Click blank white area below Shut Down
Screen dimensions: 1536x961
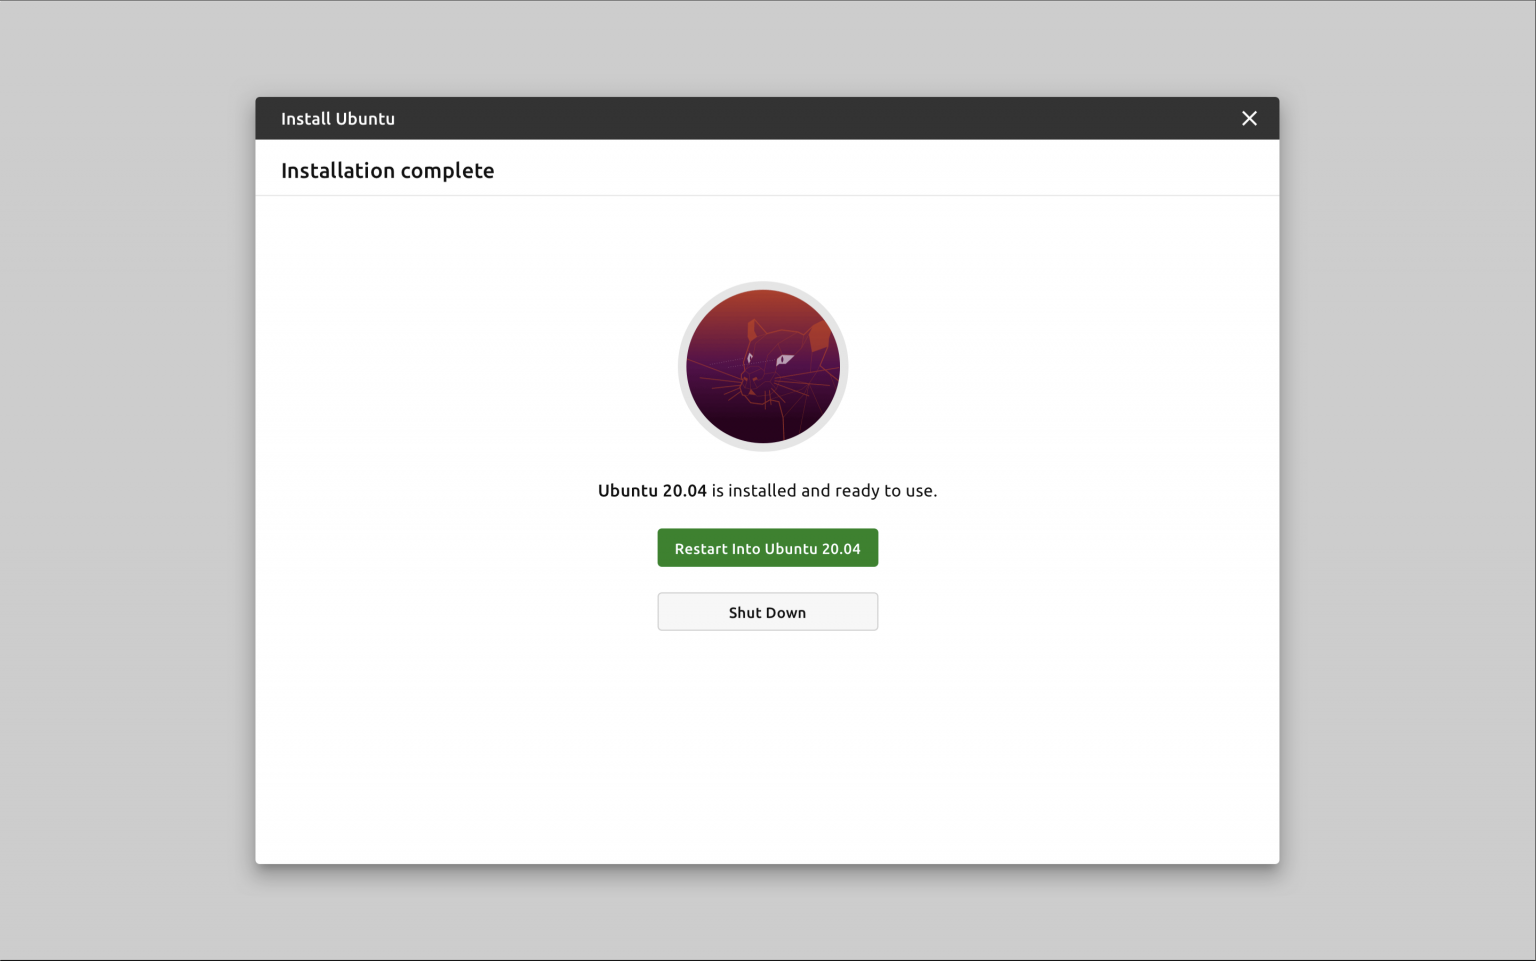(x=767, y=750)
